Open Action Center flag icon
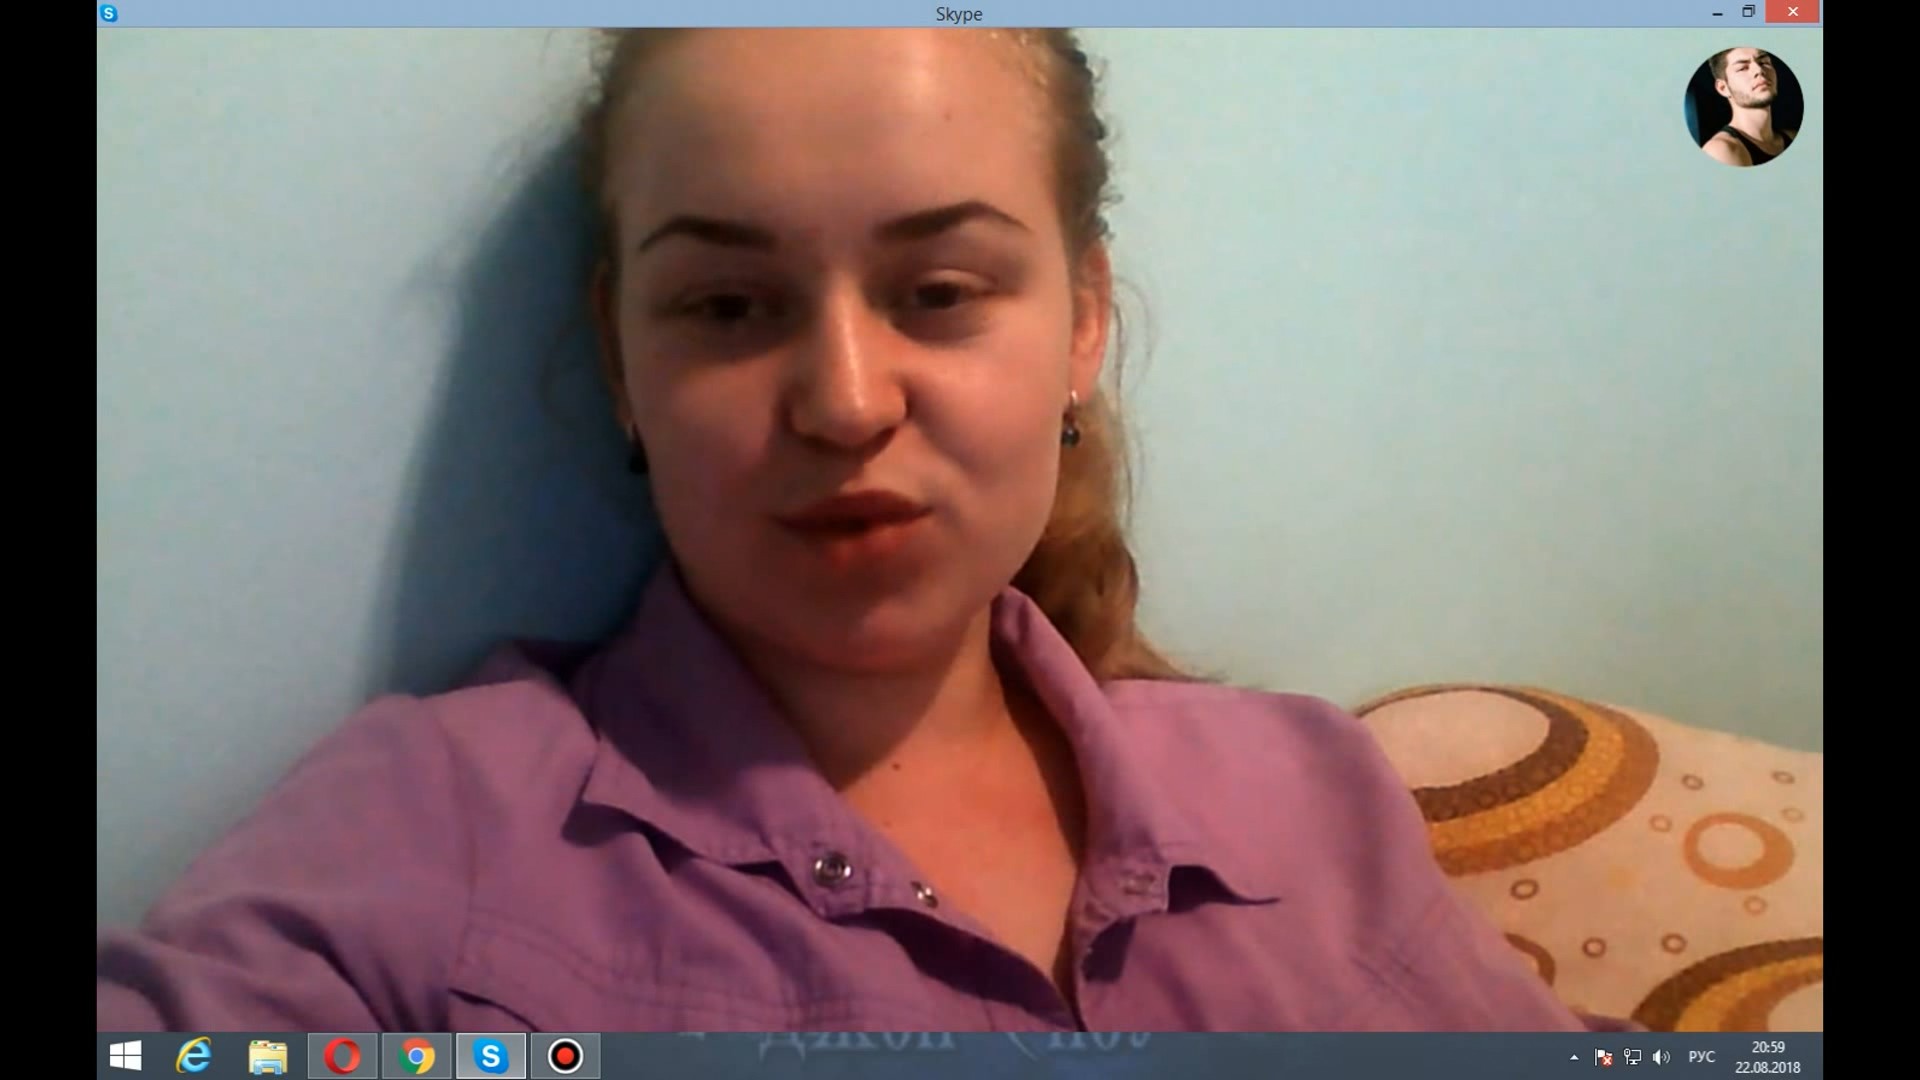The width and height of the screenshot is (1920, 1080). point(1603,1057)
